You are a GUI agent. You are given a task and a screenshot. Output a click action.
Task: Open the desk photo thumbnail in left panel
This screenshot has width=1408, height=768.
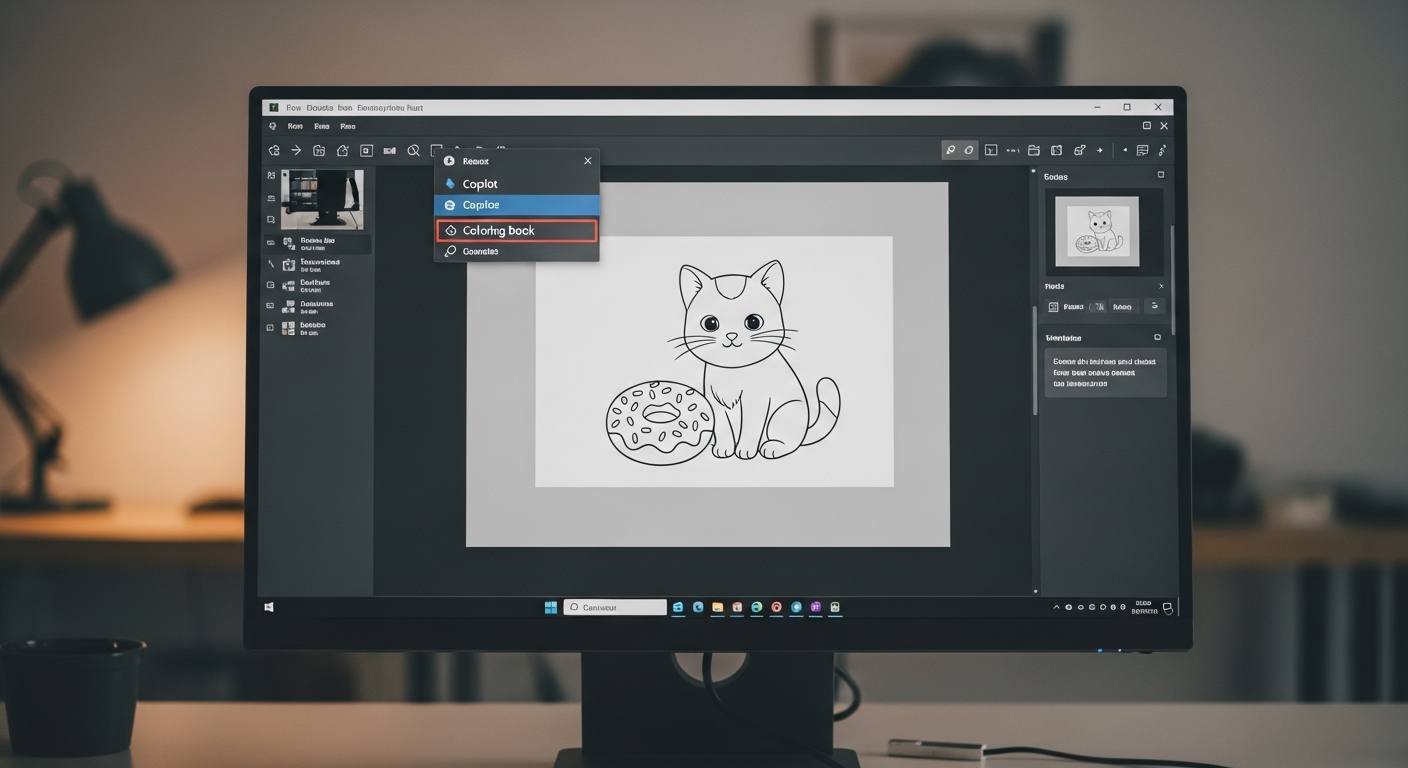[x=322, y=199]
